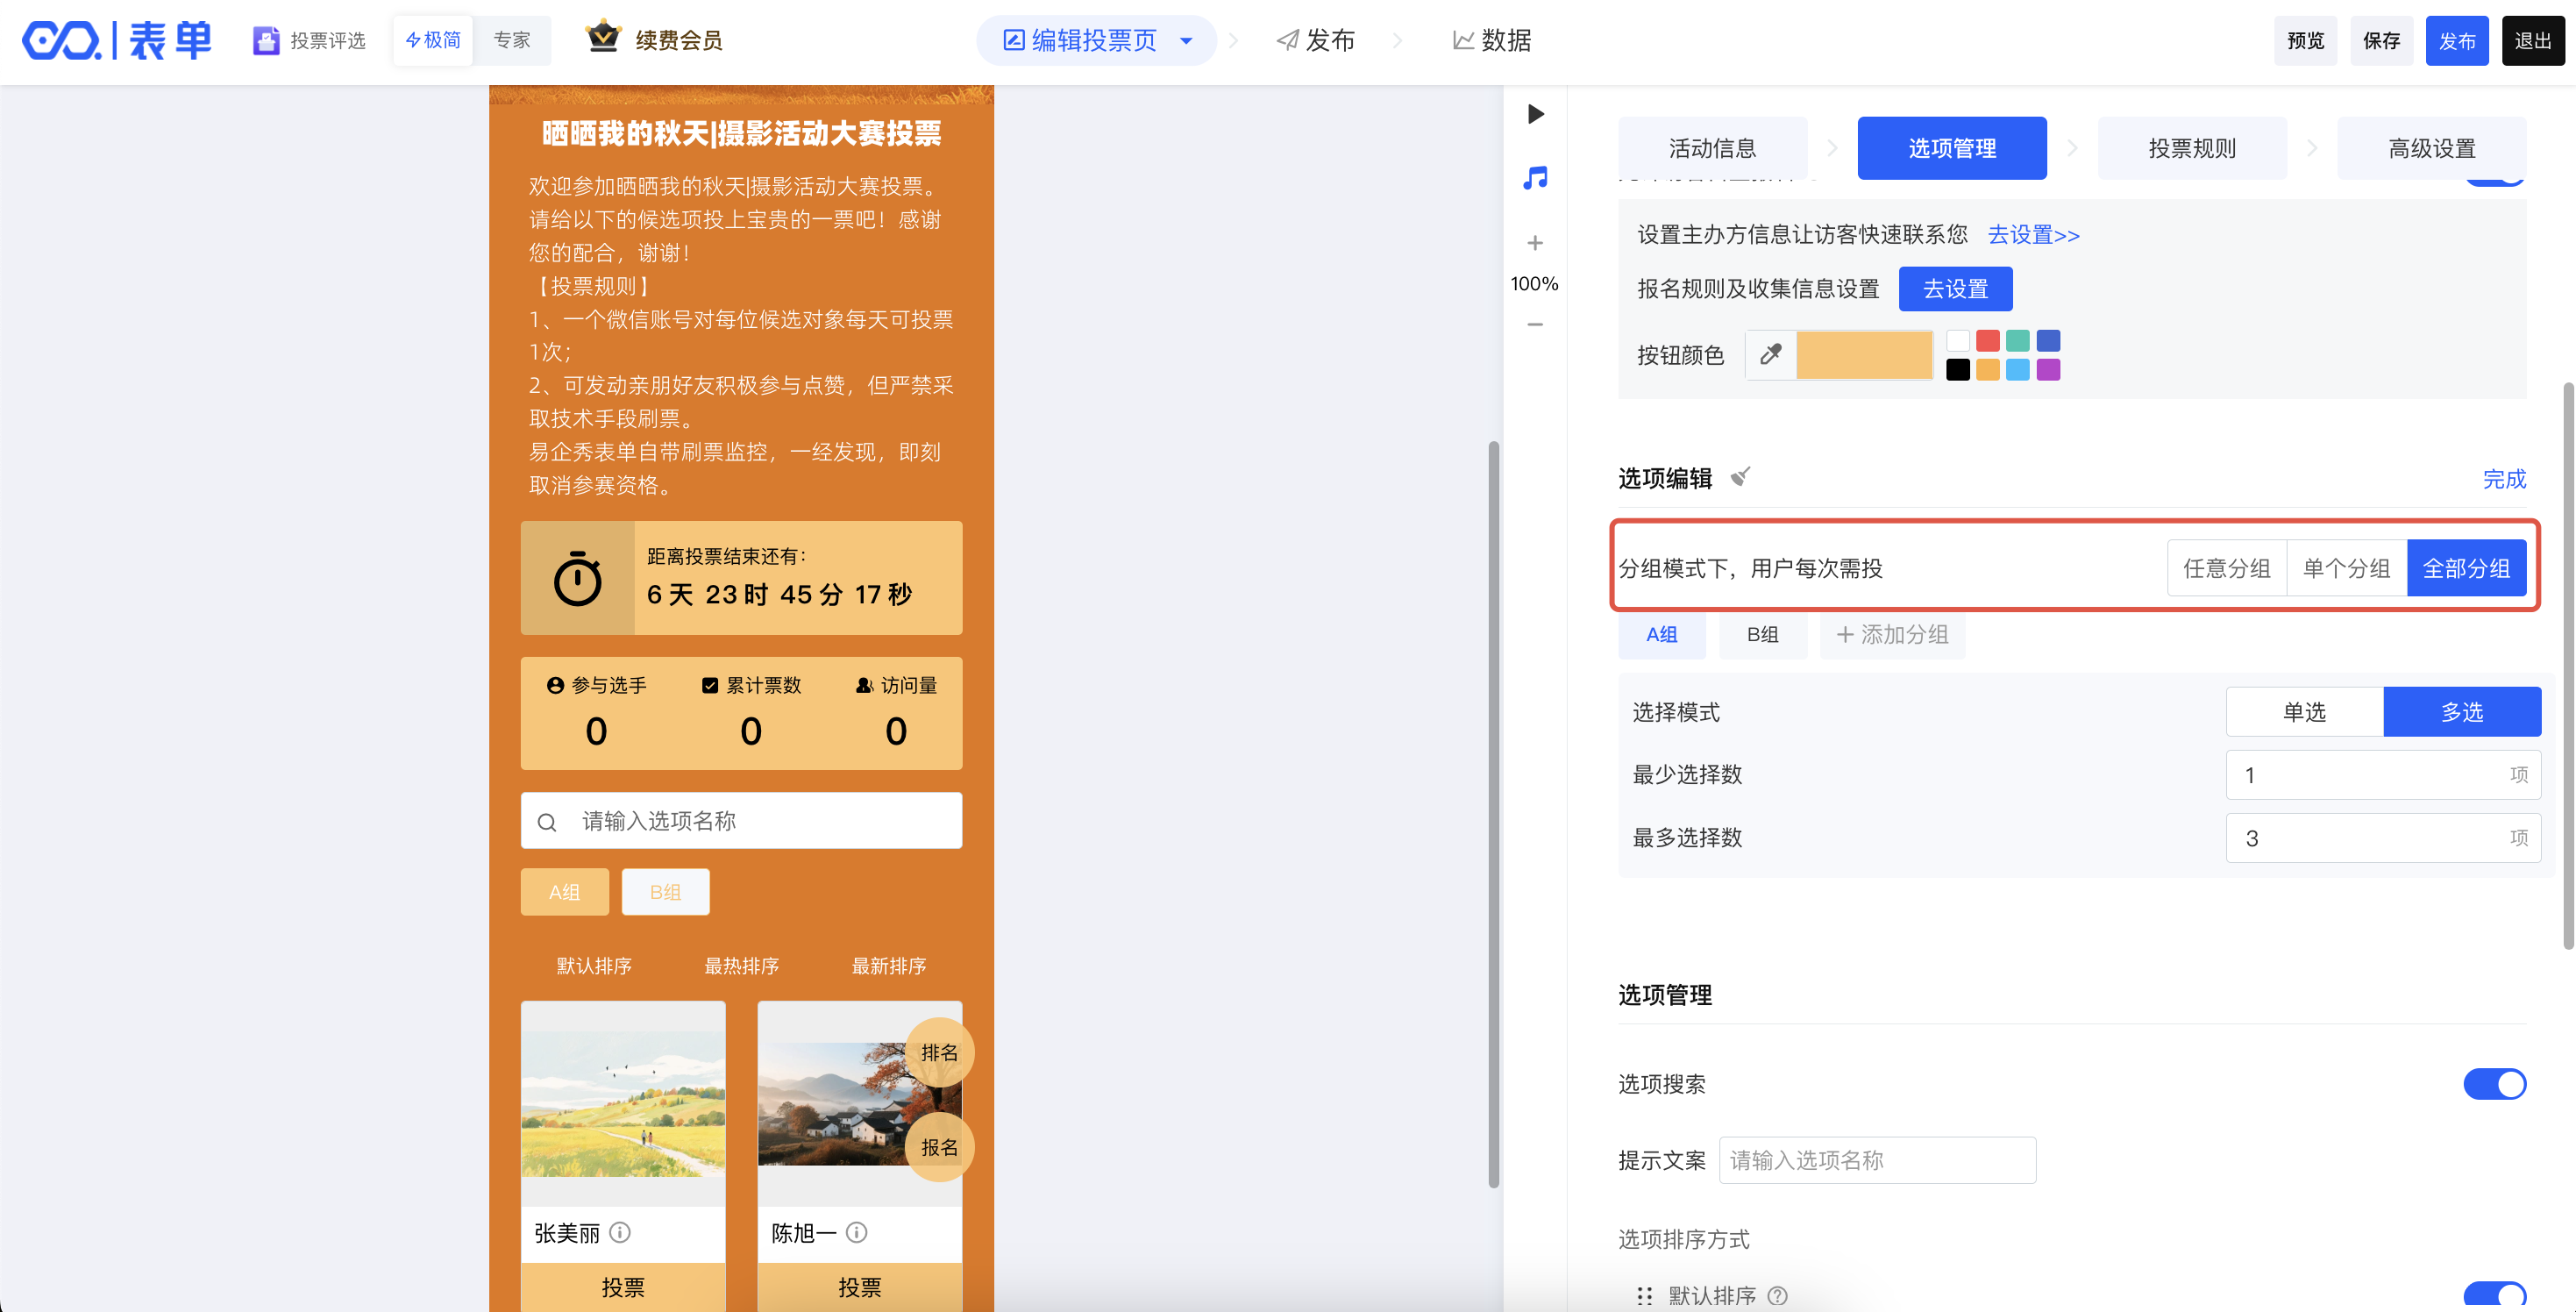Pick the purple button color swatch
This screenshot has width=2576, height=1312.
pos(2048,370)
